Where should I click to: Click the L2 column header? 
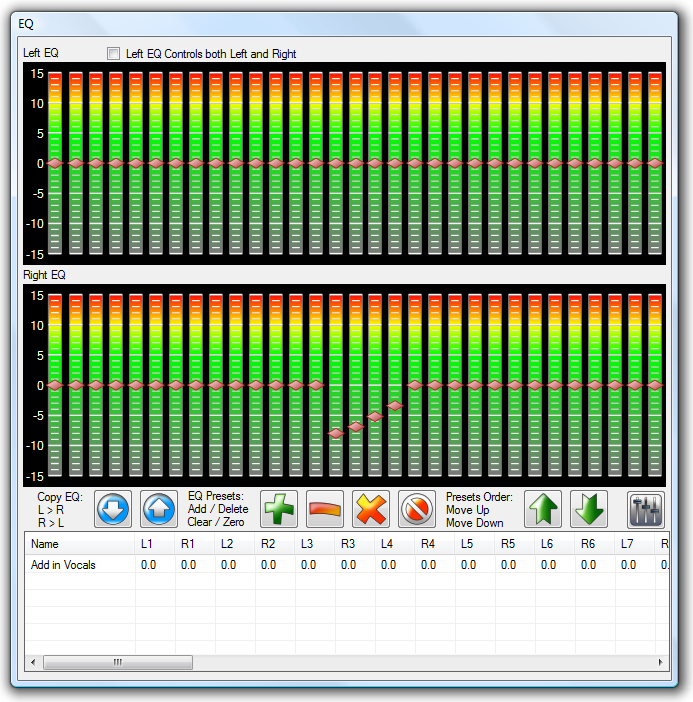click(235, 544)
